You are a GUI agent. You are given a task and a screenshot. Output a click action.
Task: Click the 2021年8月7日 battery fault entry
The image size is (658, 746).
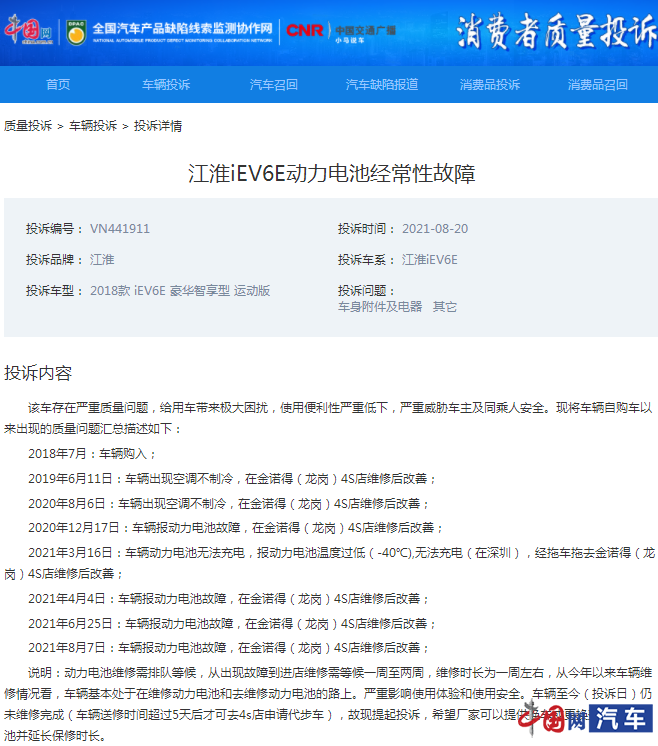(229, 648)
